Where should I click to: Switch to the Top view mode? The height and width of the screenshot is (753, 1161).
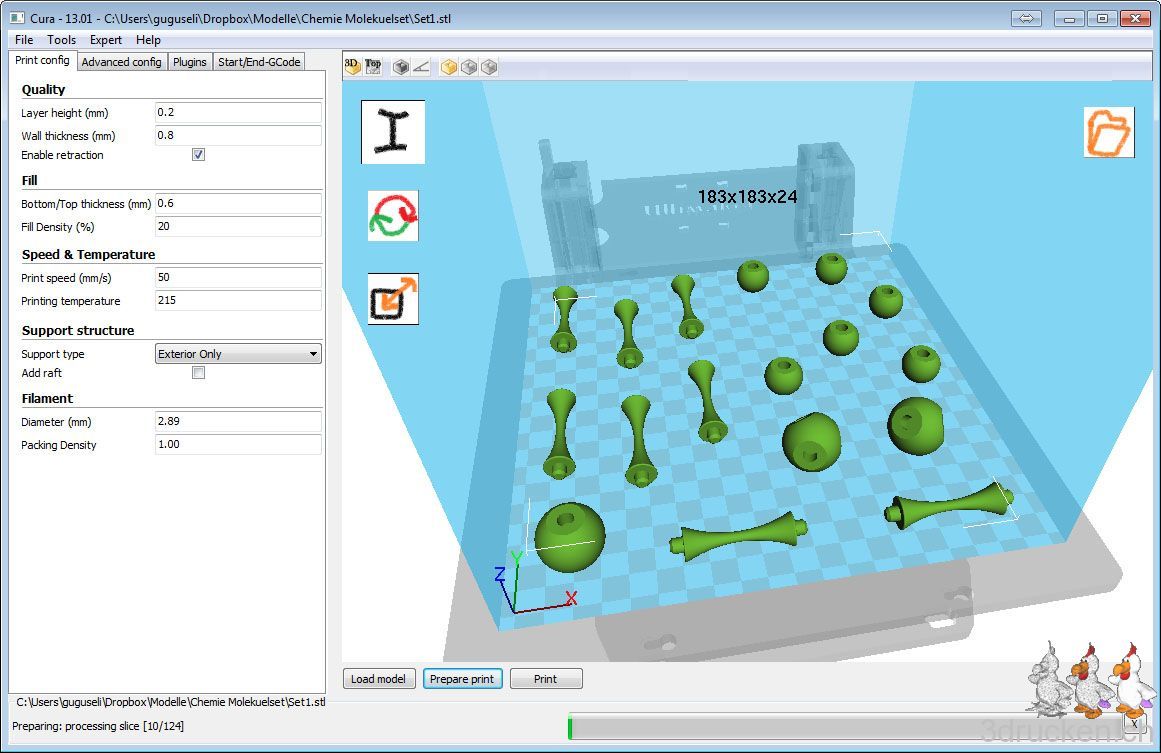pyautogui.click(x=373, y=67)
